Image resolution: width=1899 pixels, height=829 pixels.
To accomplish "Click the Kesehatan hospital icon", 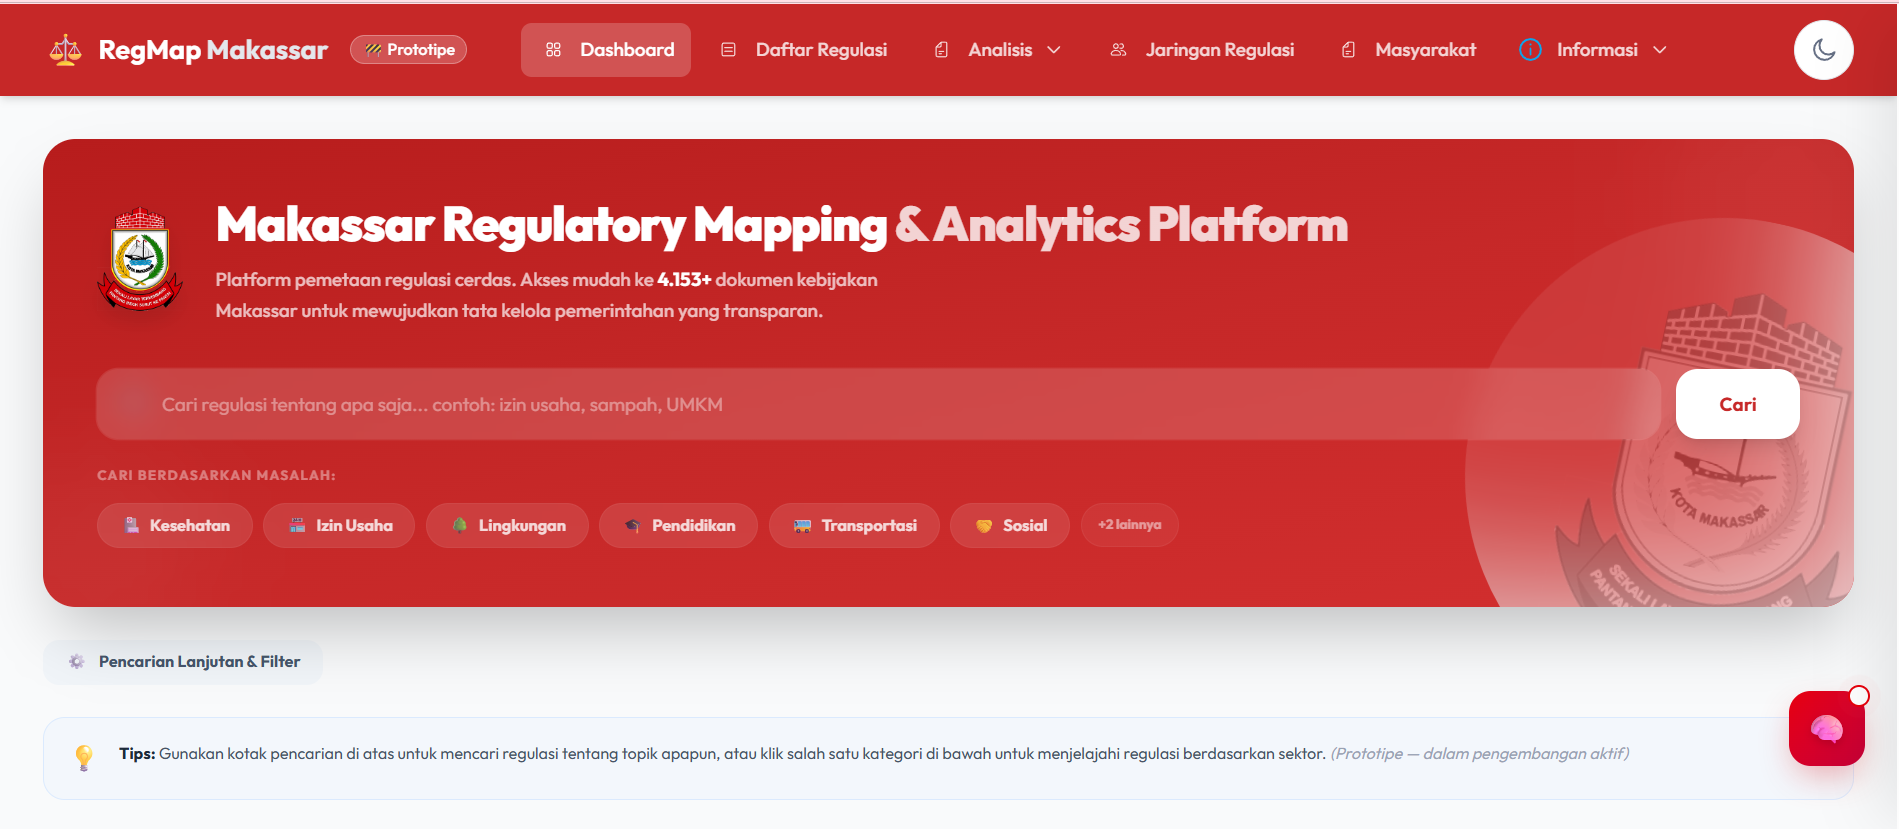I will point(132,525).
